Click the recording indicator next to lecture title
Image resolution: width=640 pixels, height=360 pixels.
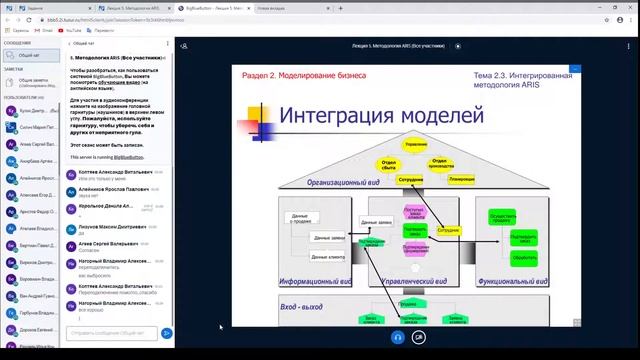pos(458,46)
